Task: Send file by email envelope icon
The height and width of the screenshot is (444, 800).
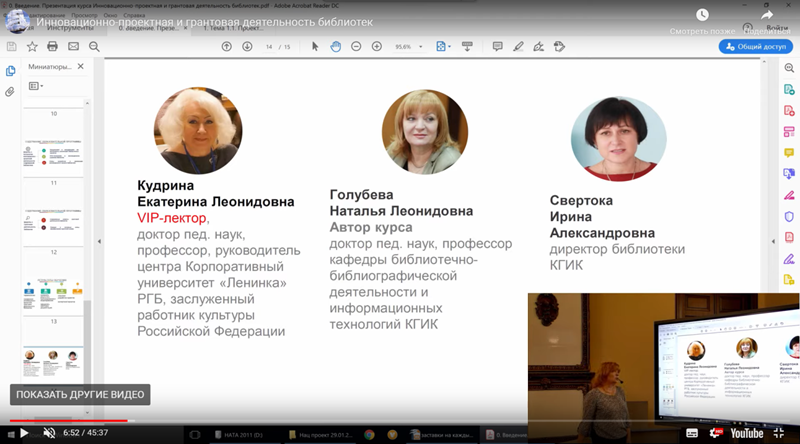Action: coord(73,46)
